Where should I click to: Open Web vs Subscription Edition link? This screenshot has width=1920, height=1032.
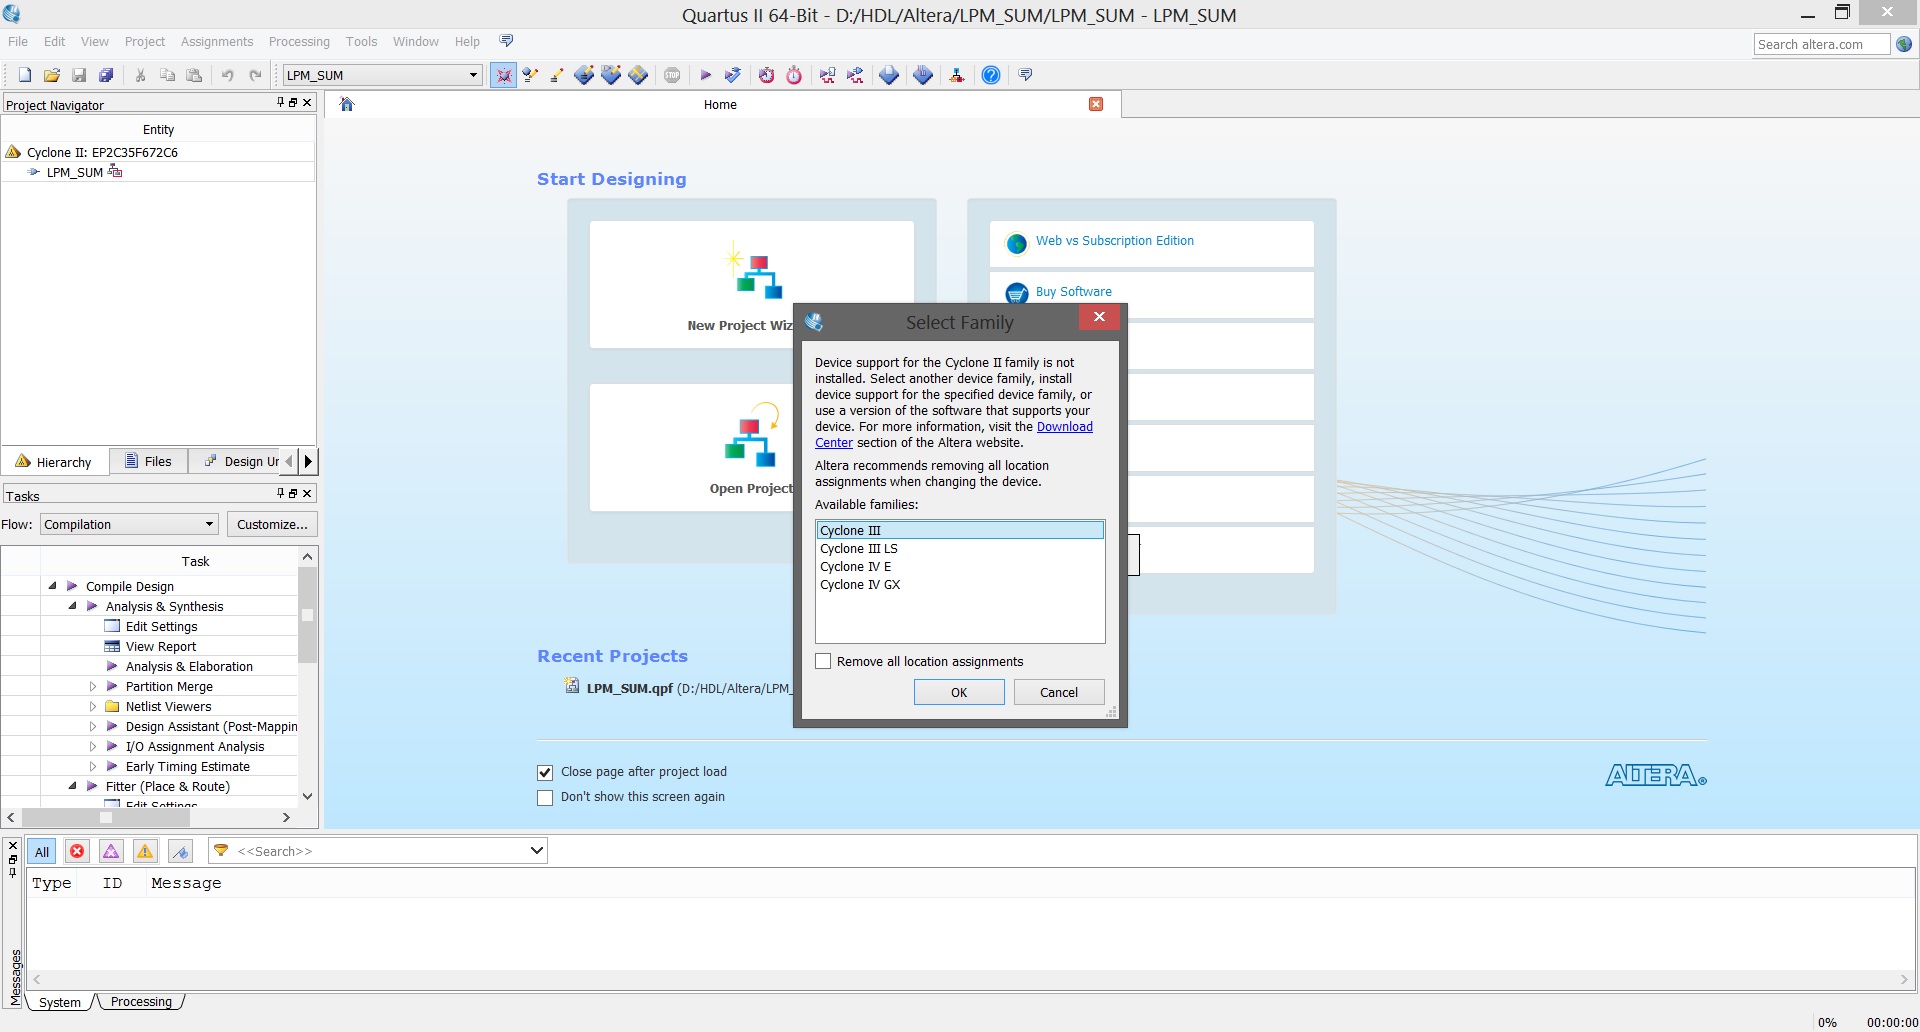(x=1115, y=241)
